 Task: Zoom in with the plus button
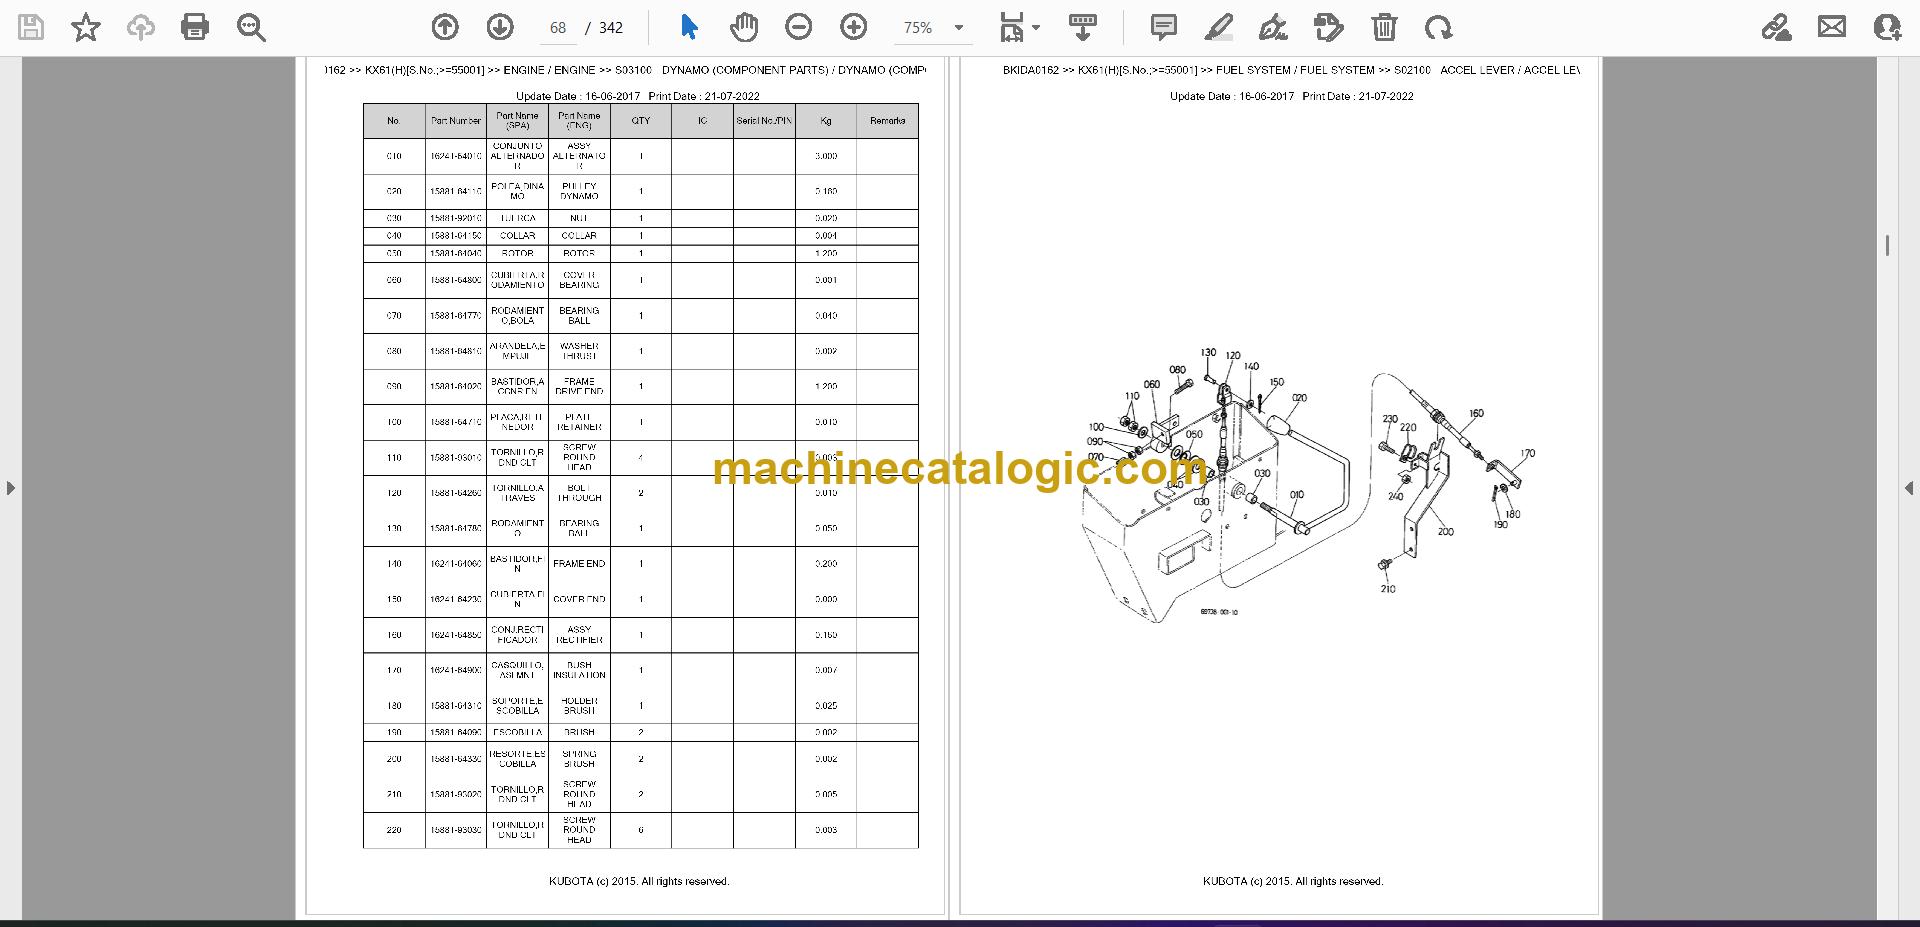(x=854, y=28)
